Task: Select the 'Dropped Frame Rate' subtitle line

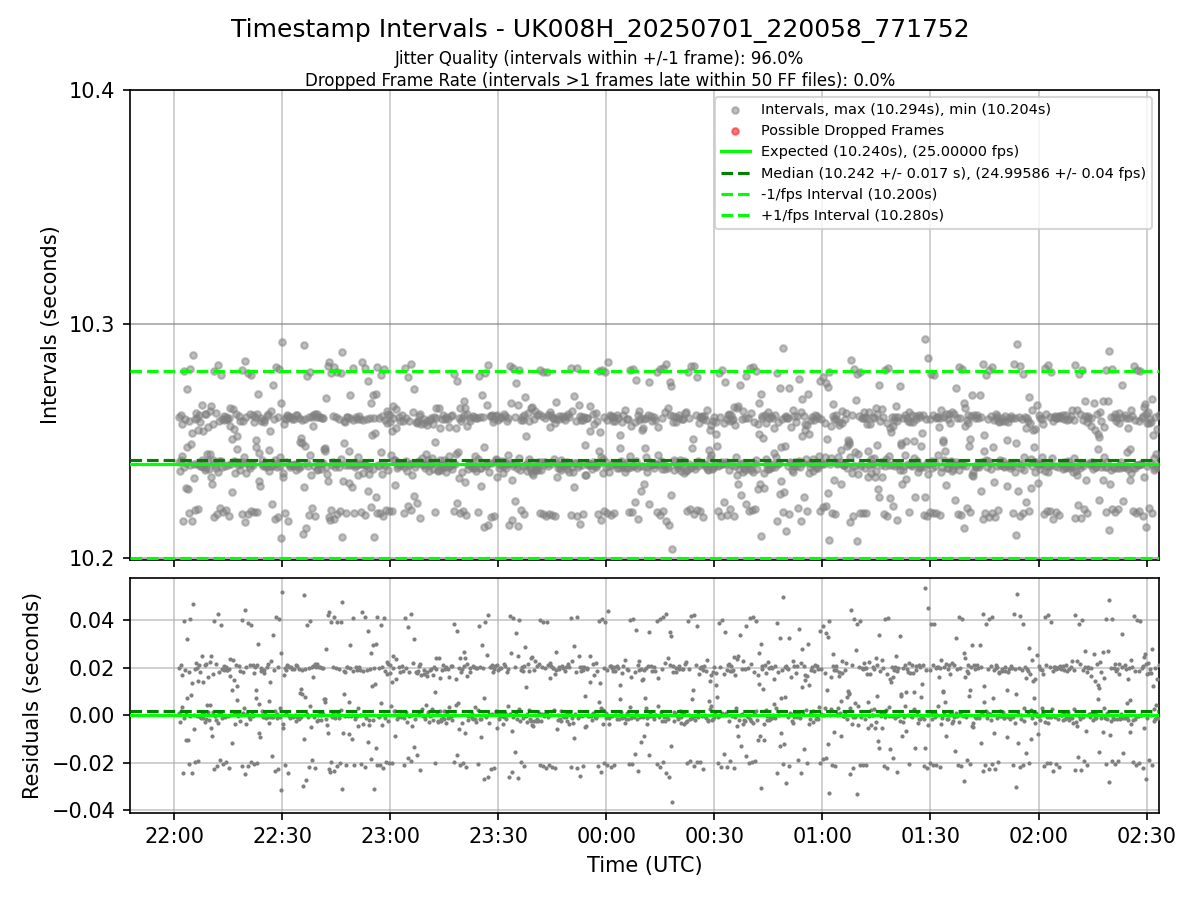Action: 600,80
